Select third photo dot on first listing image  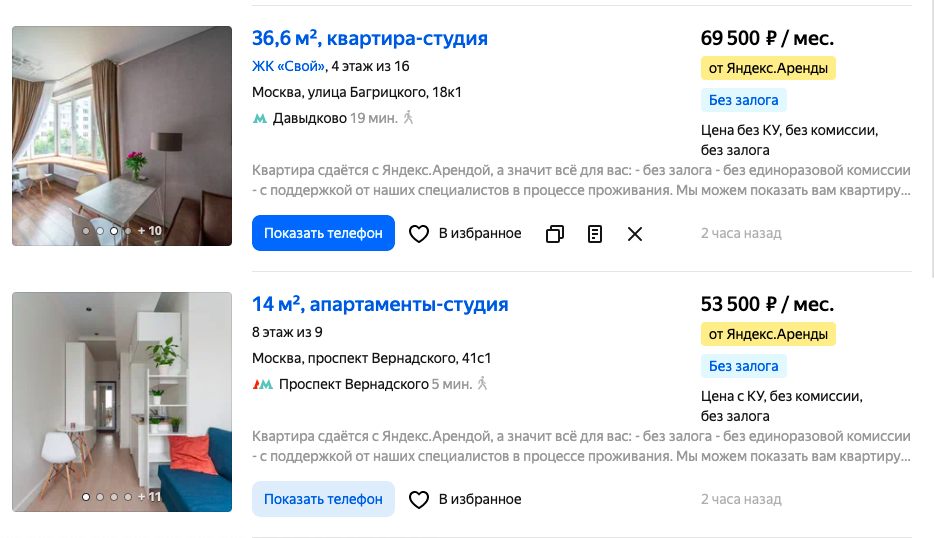114,231
